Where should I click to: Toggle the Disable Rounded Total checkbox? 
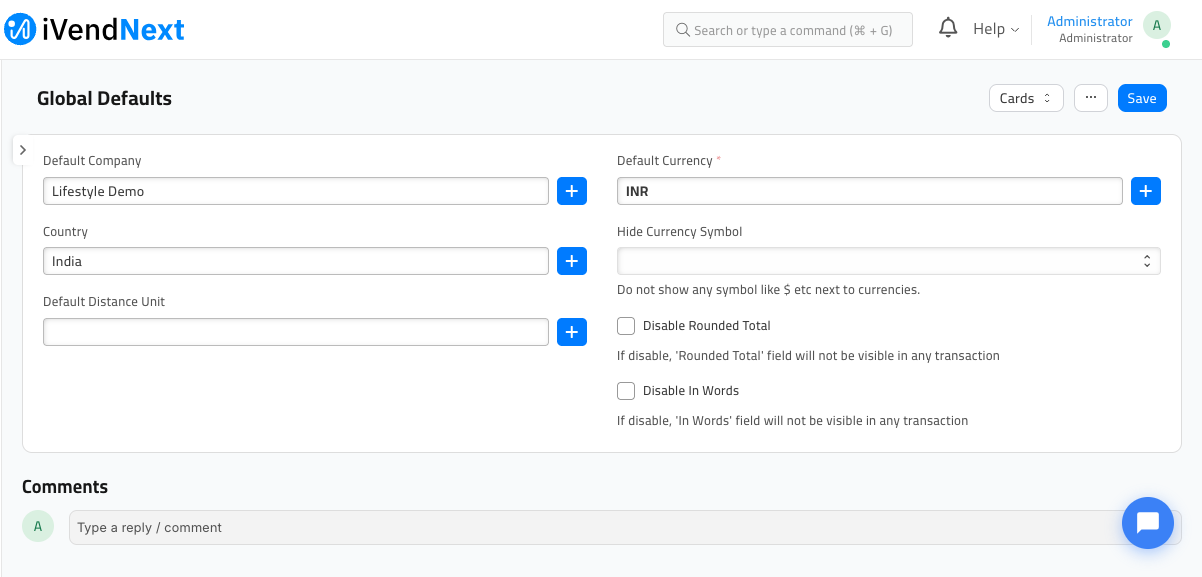(626, 326)
